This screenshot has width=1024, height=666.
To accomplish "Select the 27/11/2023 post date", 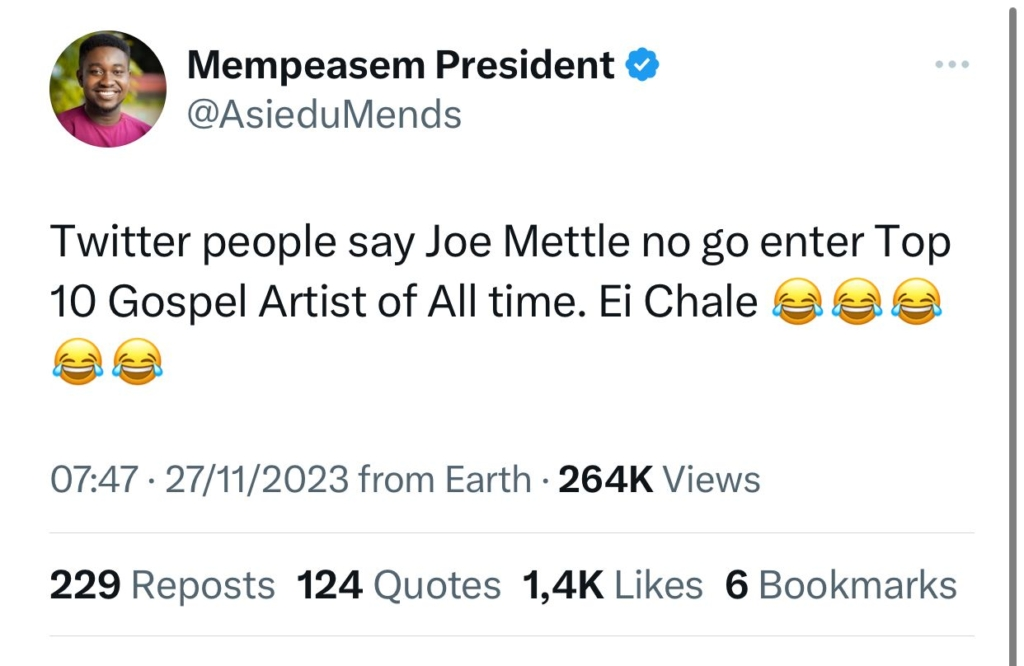I will coord(256,480).
